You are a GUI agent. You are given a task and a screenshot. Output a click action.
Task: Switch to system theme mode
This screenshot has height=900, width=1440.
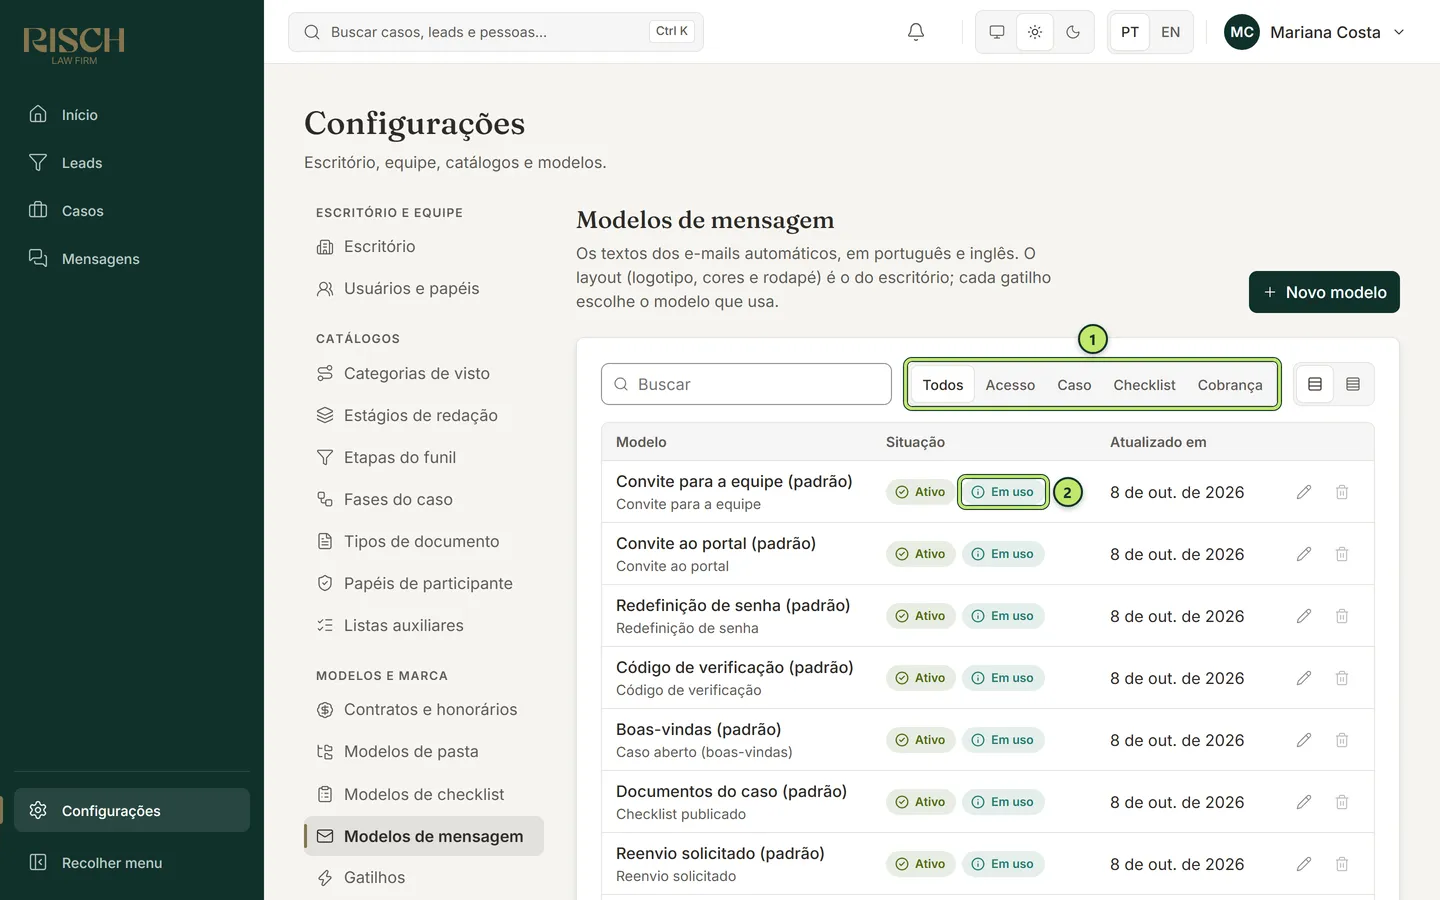tap(997, 32)
